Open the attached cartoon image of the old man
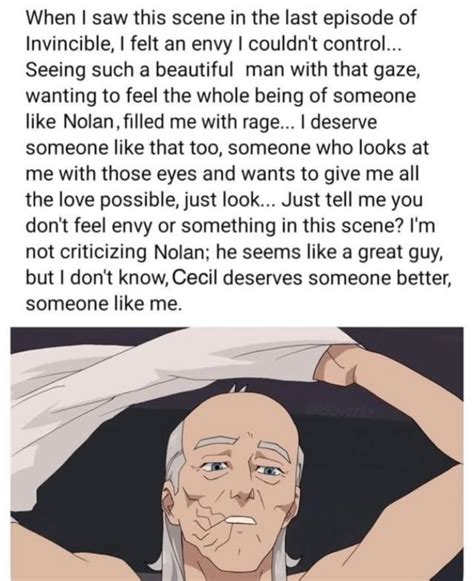The width and height of the screenshot is (474, 581). (x=237, y=454)
